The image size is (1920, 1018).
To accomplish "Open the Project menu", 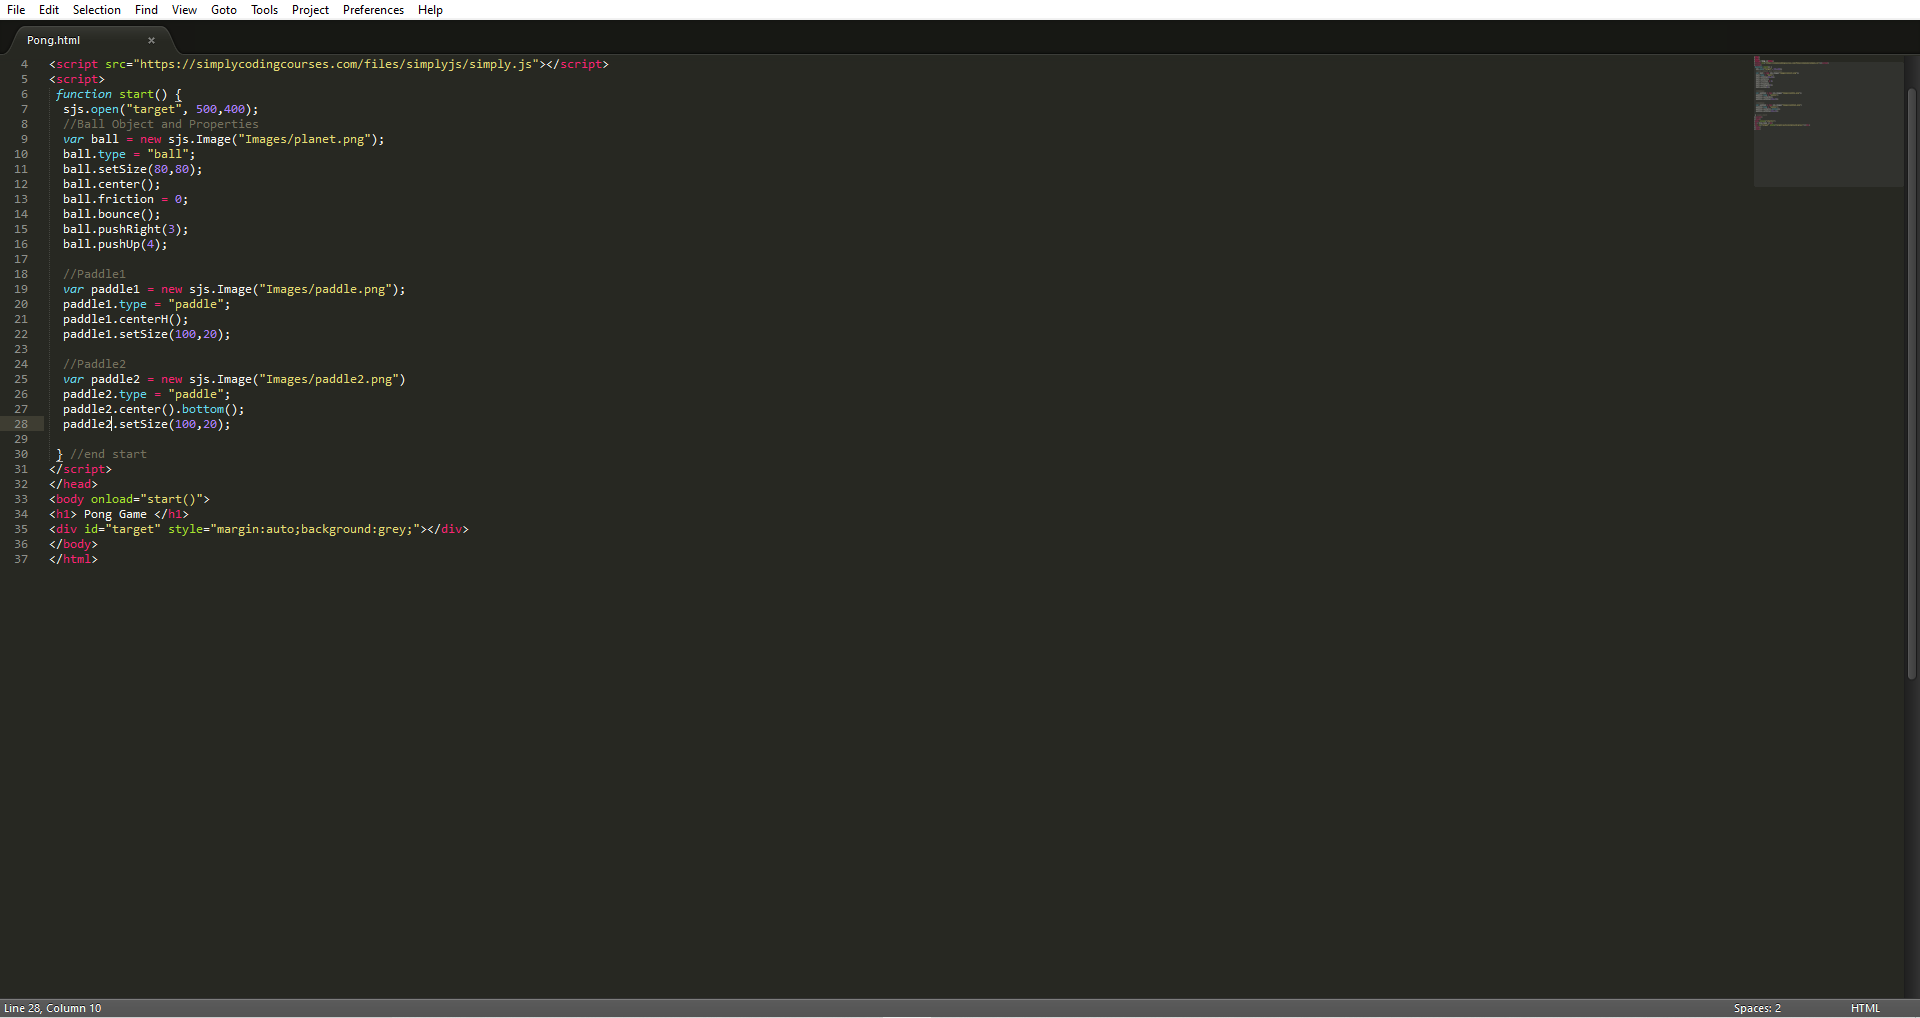I will pyautogui.click(x=310, y=9).
